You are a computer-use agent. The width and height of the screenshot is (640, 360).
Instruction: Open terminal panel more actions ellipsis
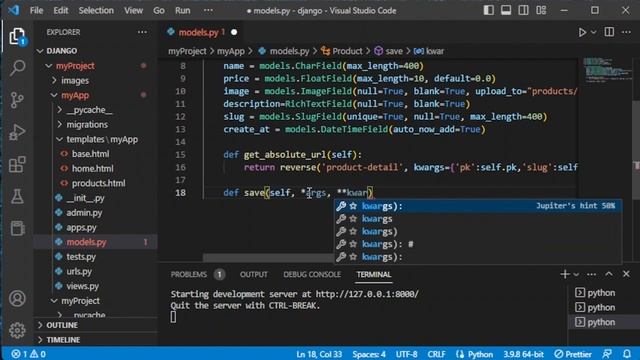(x=591, y=274)
